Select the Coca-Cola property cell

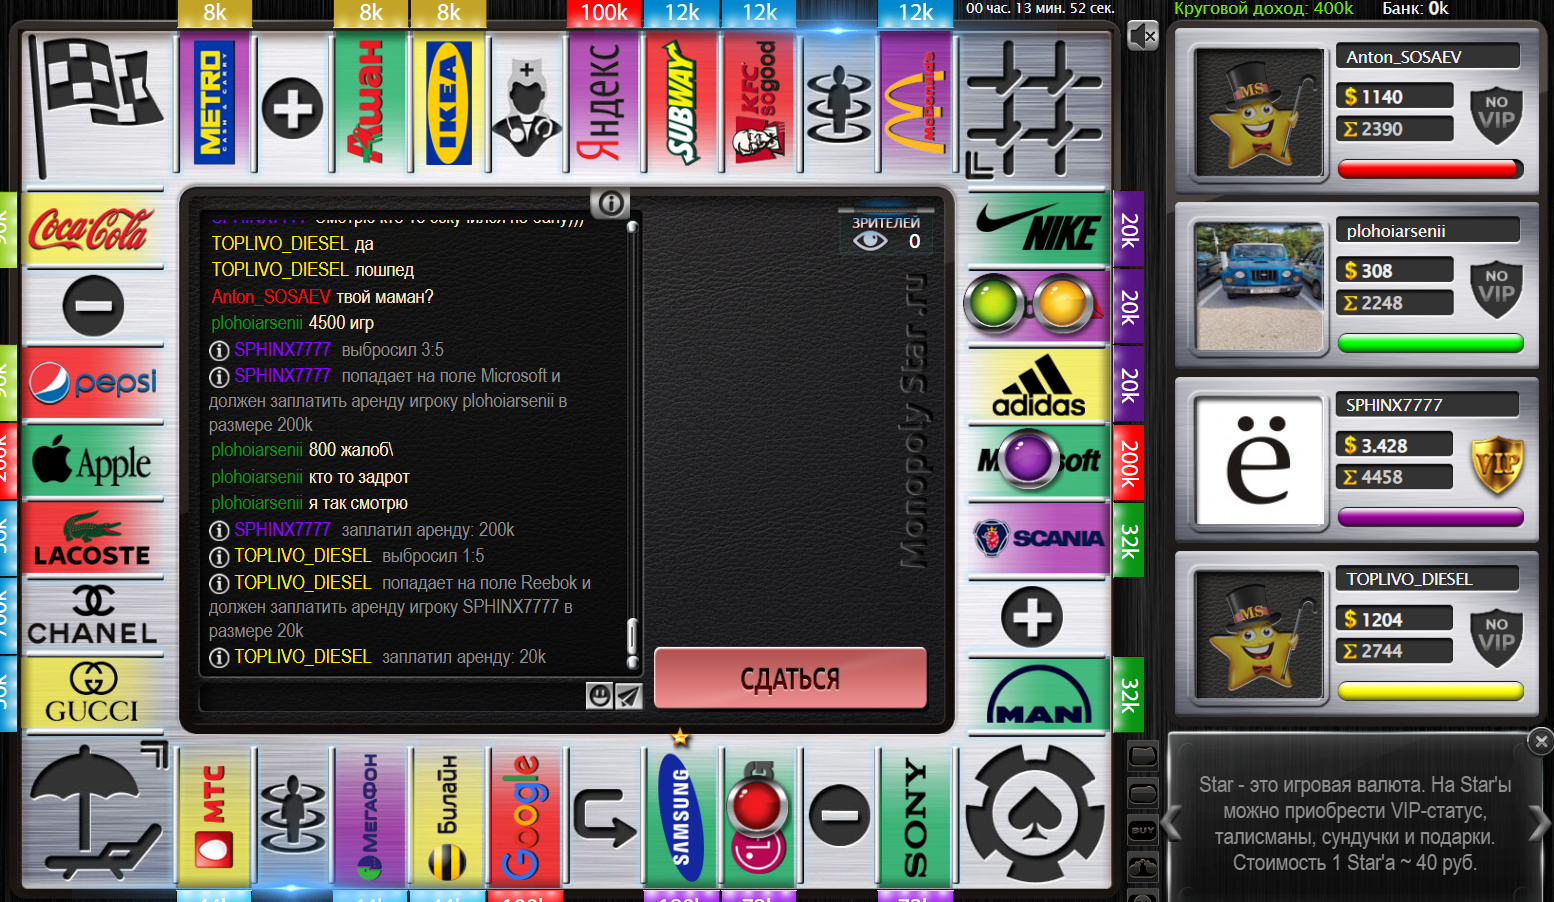pos(93,229)
